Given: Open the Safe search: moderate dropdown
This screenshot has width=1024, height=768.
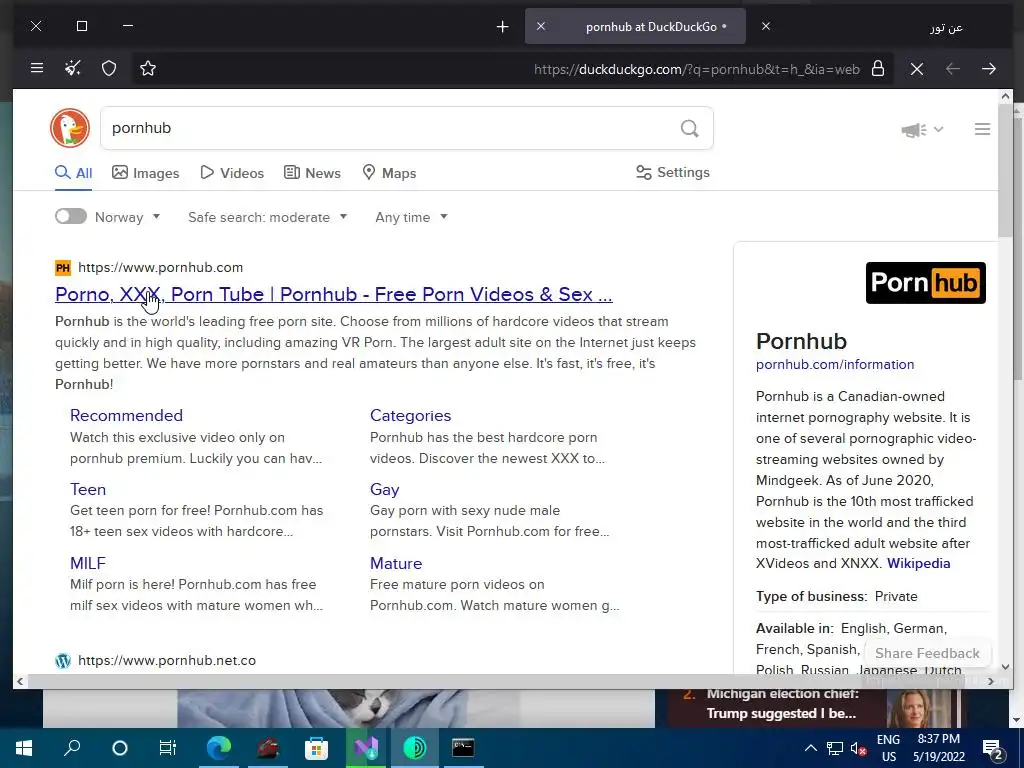Looking at the screenshot, I should (267, 217).
